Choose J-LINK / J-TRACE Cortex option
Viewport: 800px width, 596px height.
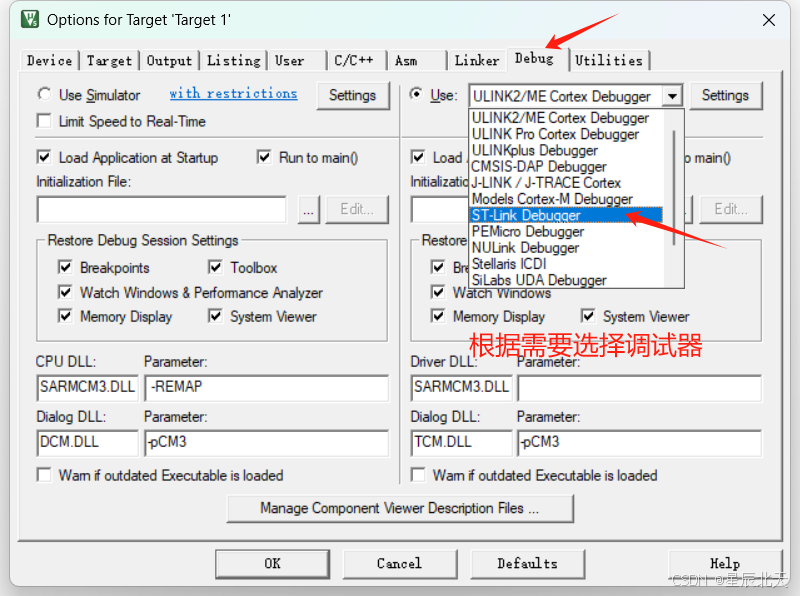tap(566, 183)
